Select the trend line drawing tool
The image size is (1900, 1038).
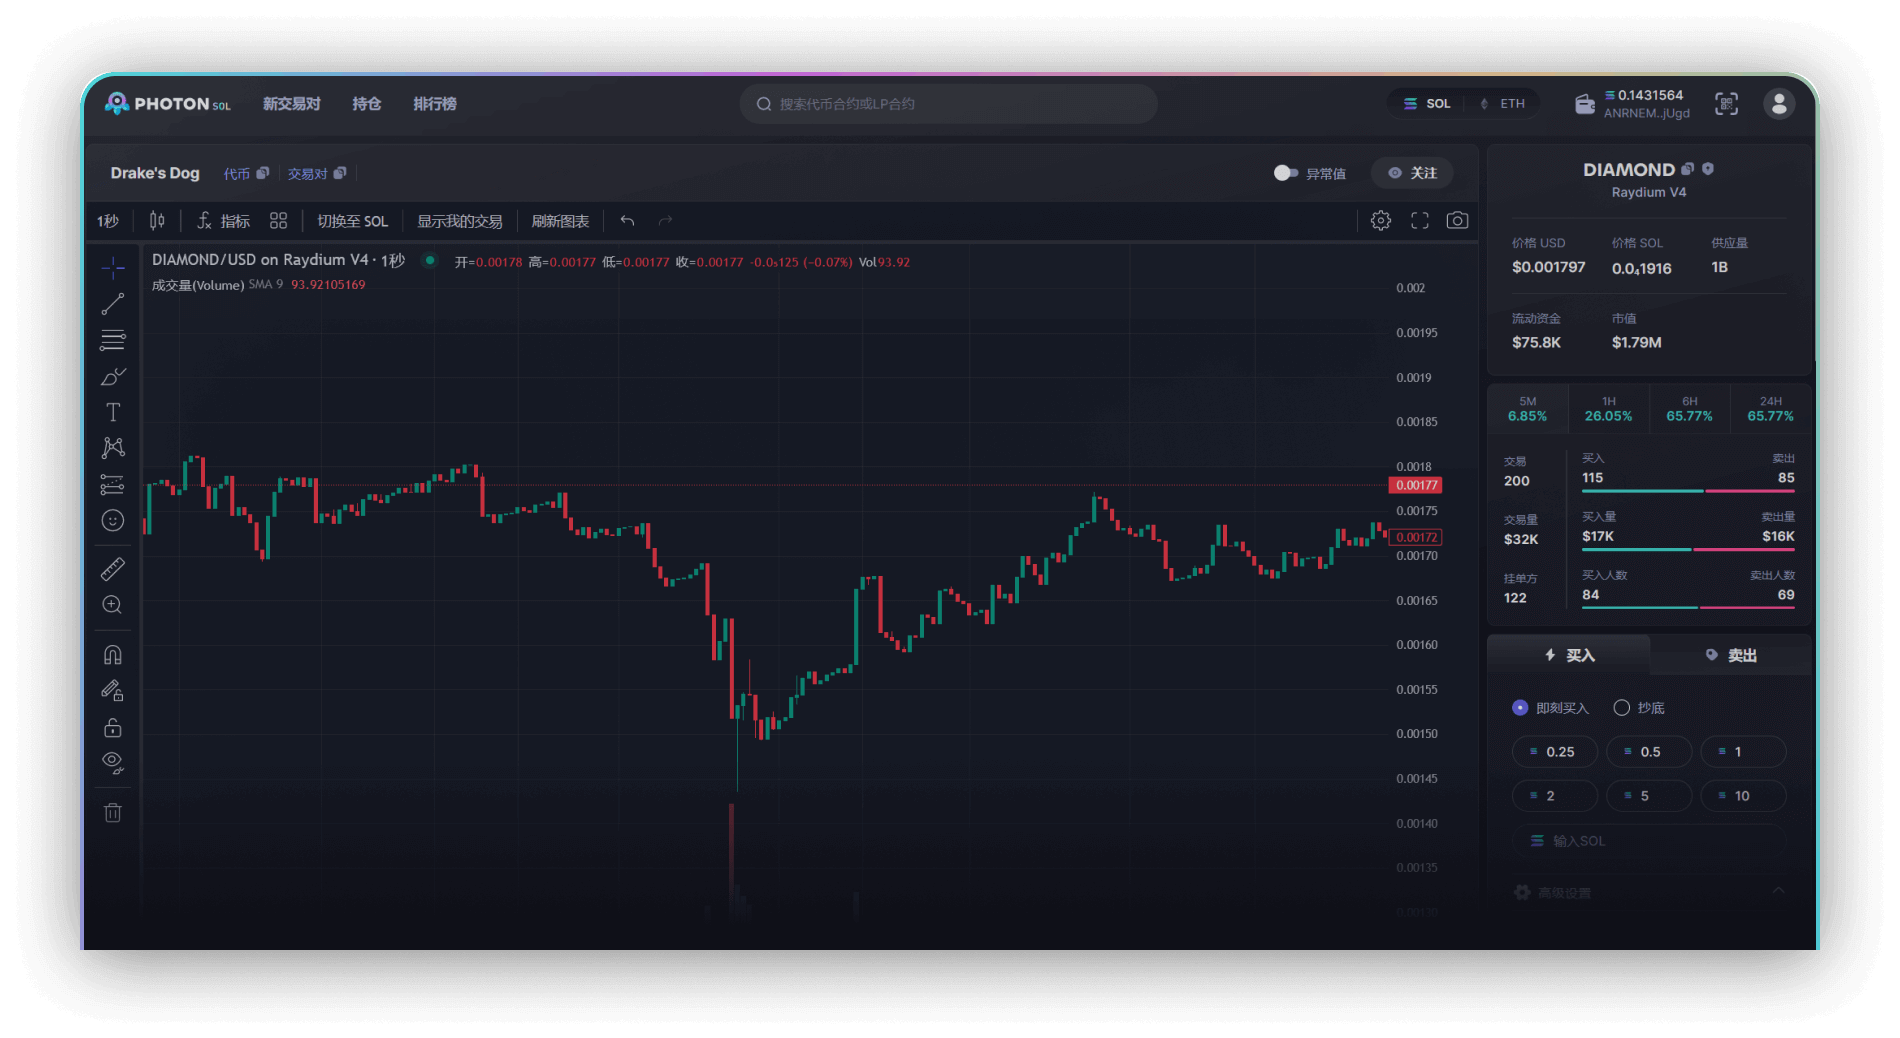click(113, 304)
